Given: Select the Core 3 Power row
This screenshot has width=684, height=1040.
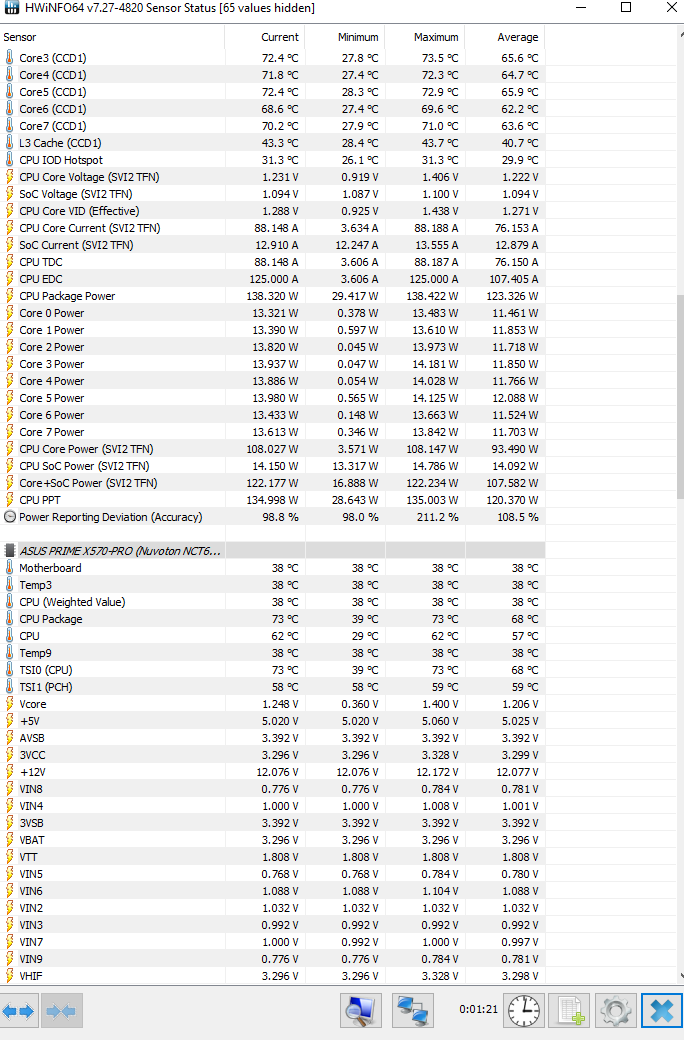Looking at the screenshot, I should pos(272,364).
